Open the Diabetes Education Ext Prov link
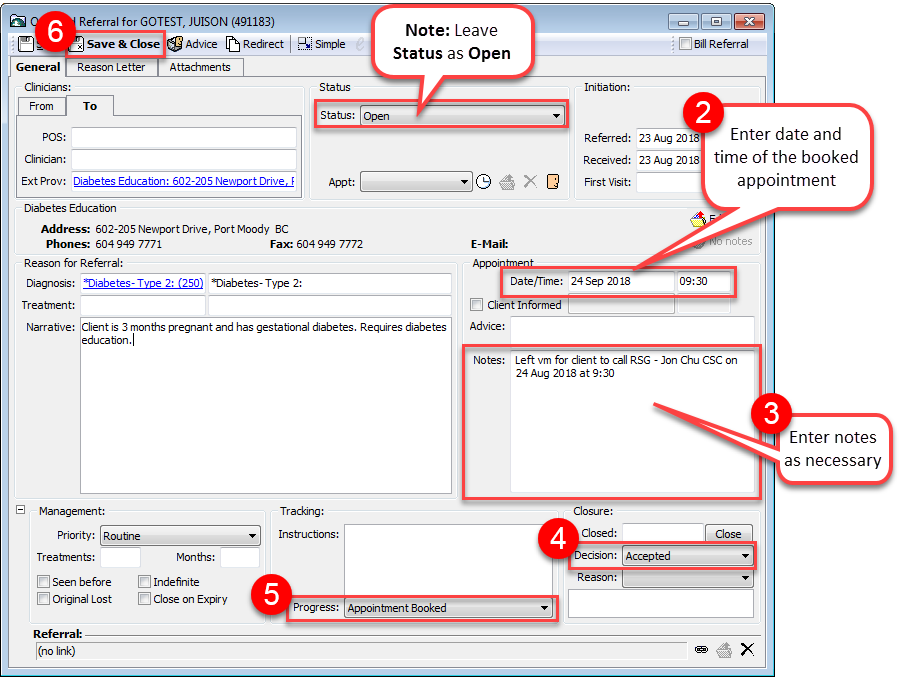 click(x=184, y=181)
